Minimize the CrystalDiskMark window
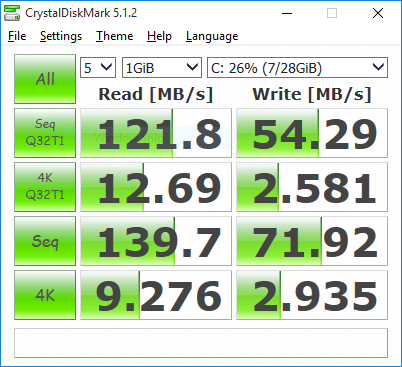 point(287,13)
